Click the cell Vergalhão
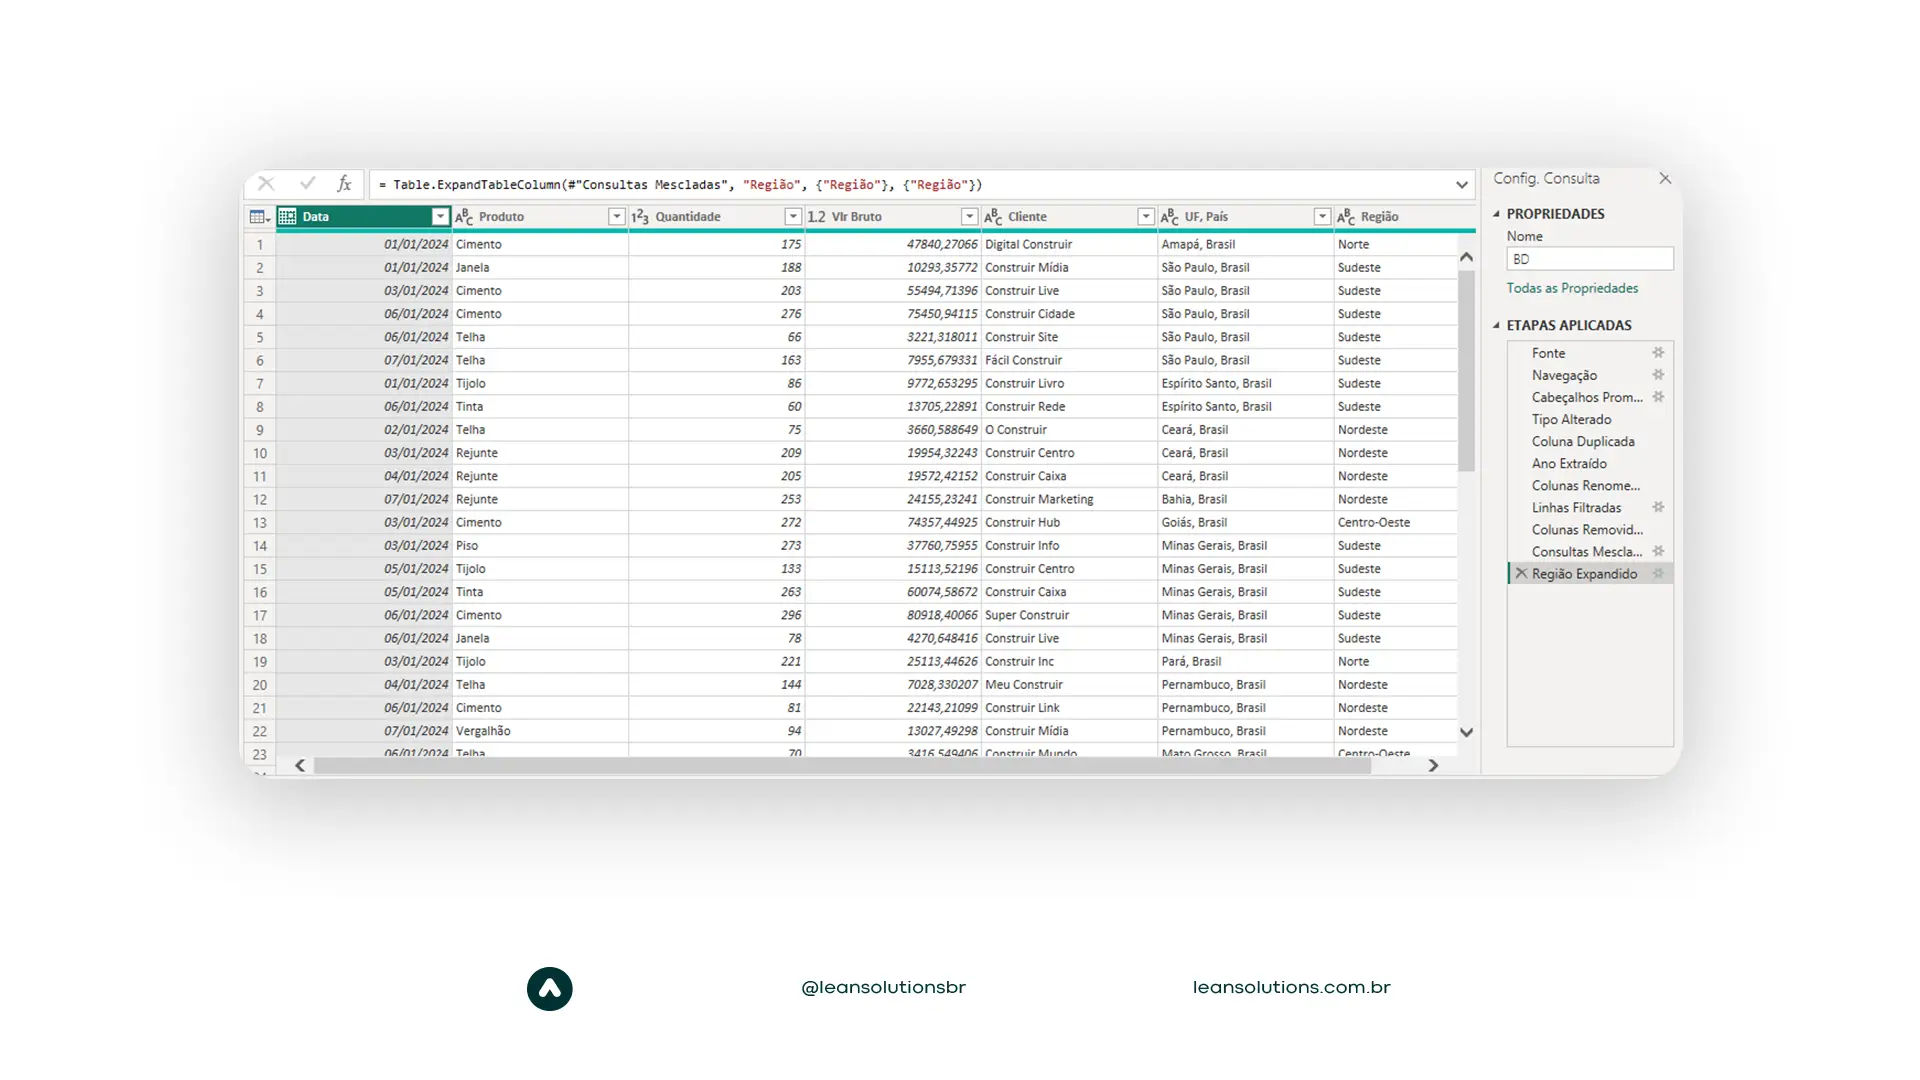The width and height of the screenshot is (1920, 1080). point(540,731)
